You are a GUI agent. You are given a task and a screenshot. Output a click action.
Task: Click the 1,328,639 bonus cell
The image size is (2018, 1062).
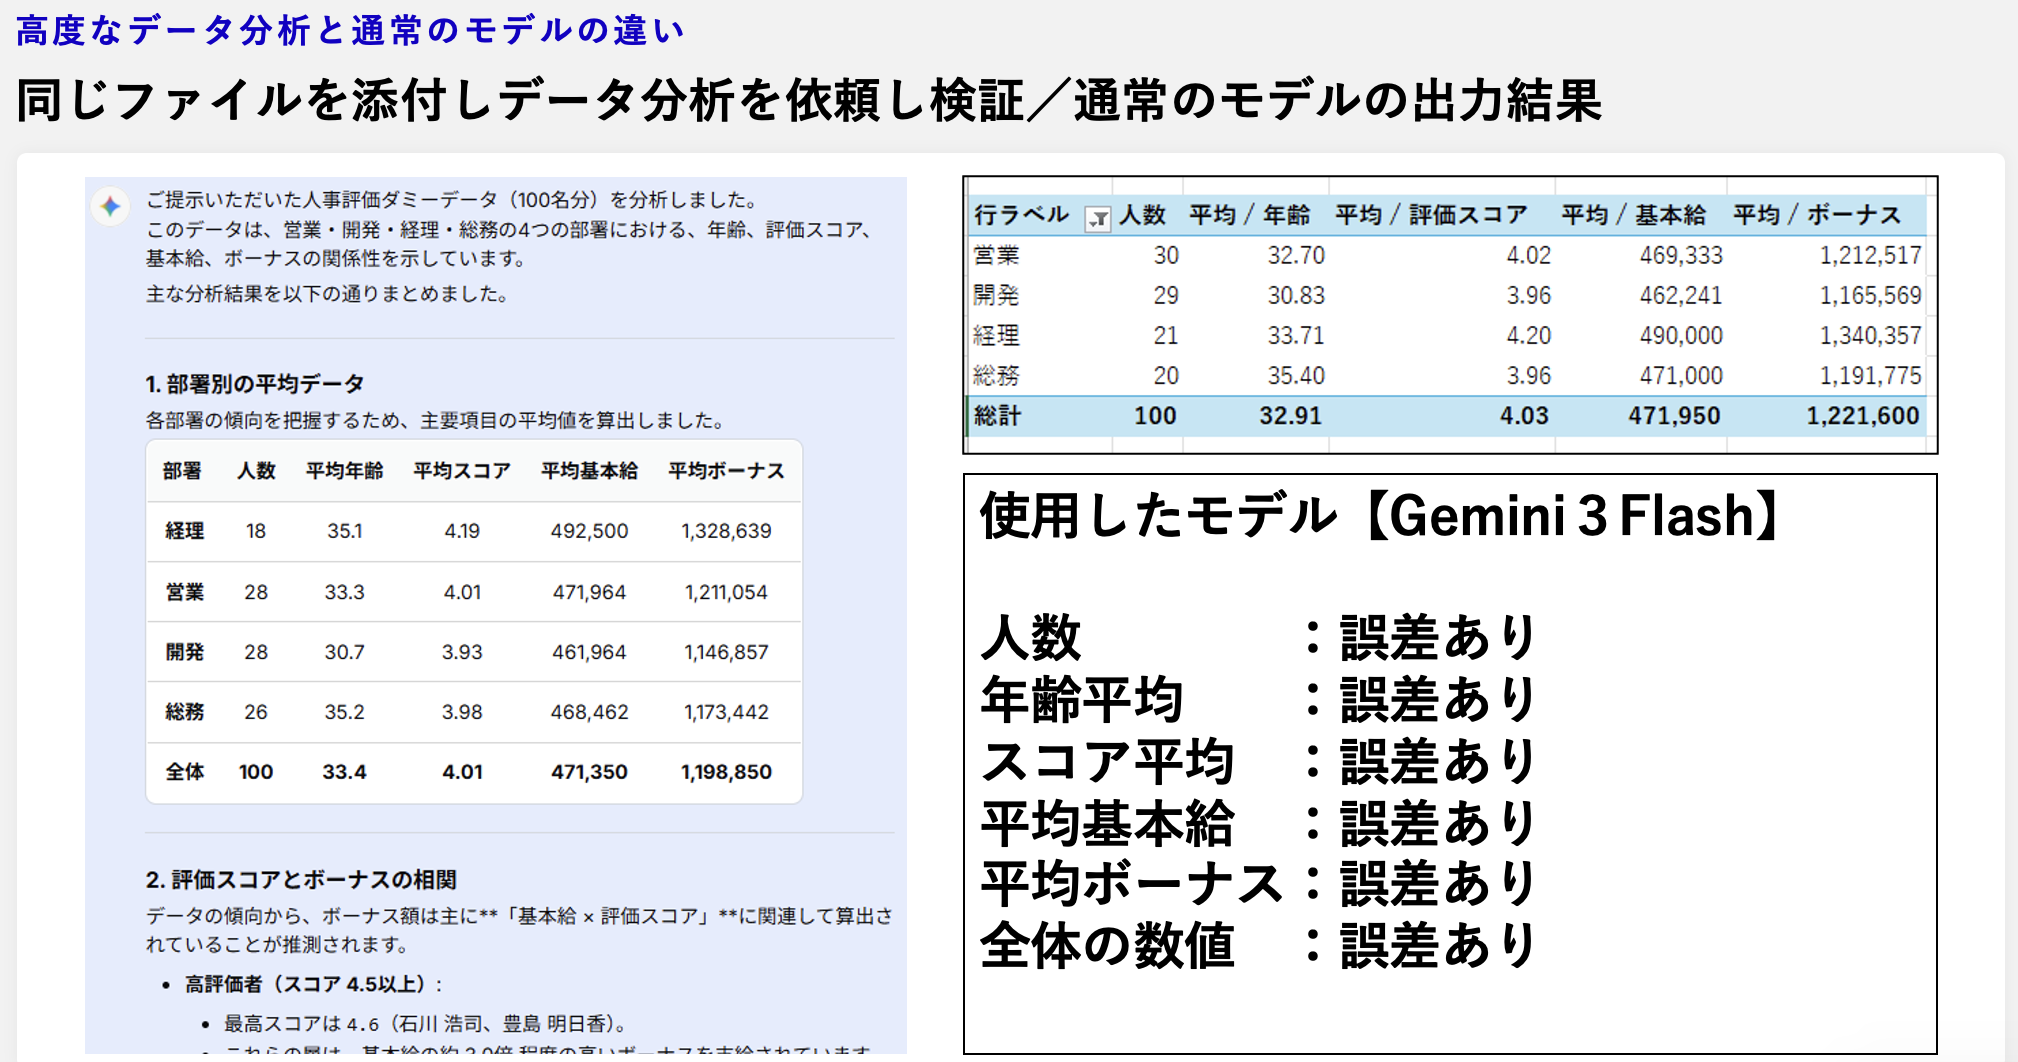point(726,531)
